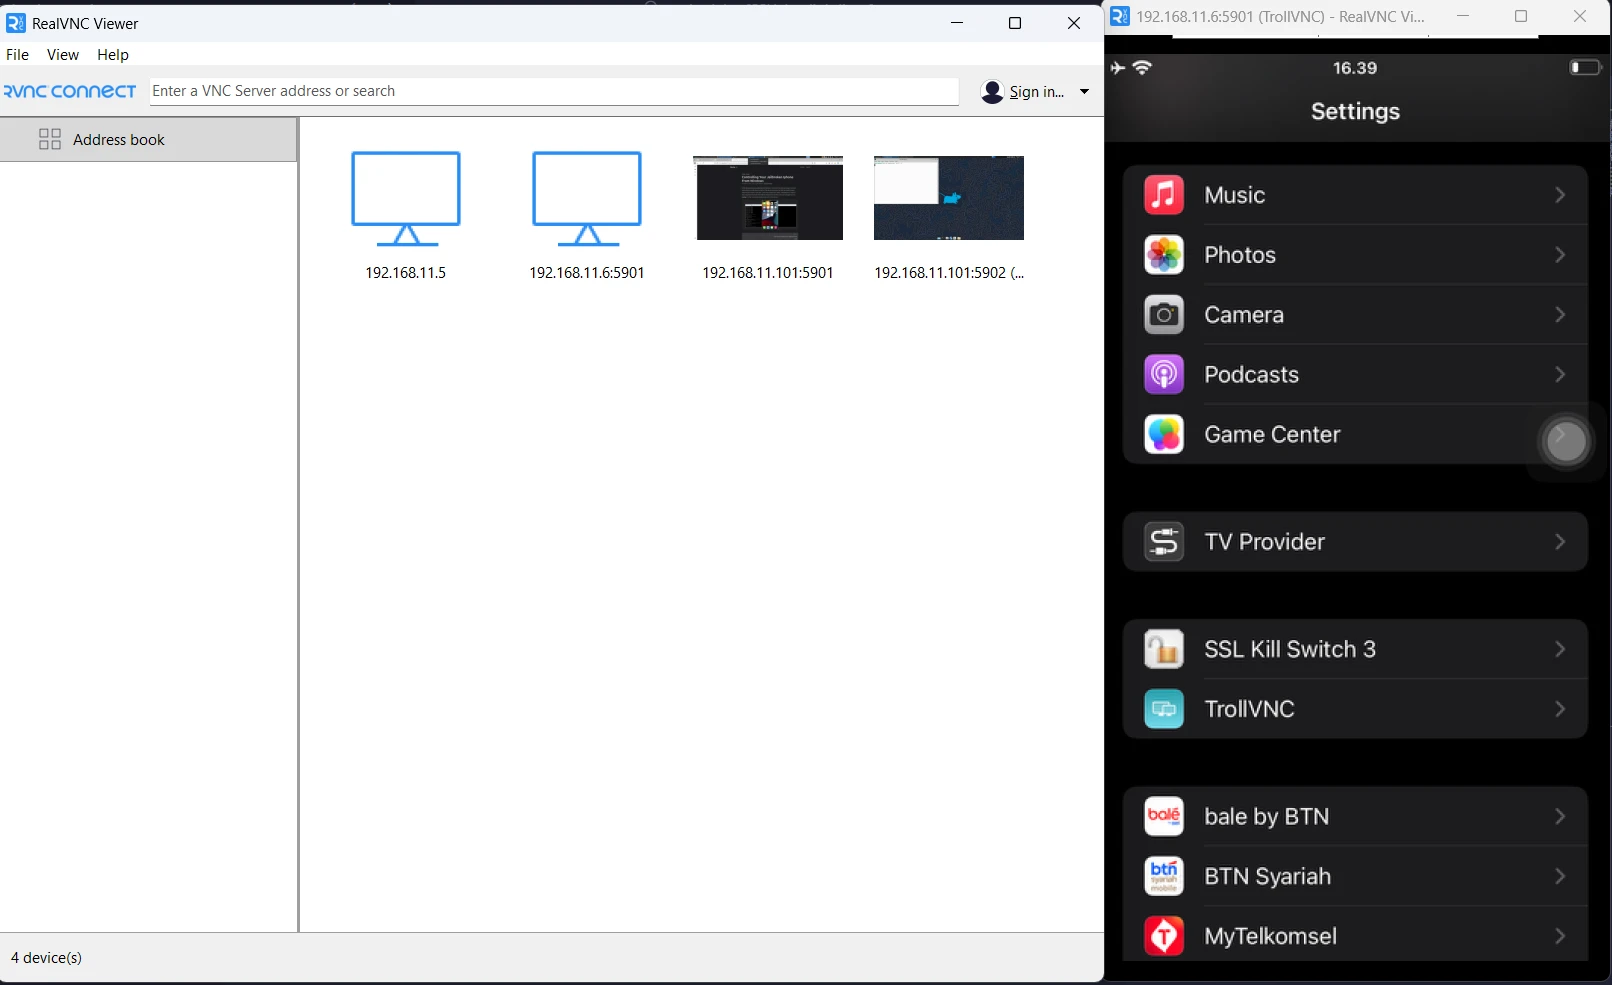The image size is (1612, 985).
Task: Tap the Music label text
Action: click(1235, 195)
